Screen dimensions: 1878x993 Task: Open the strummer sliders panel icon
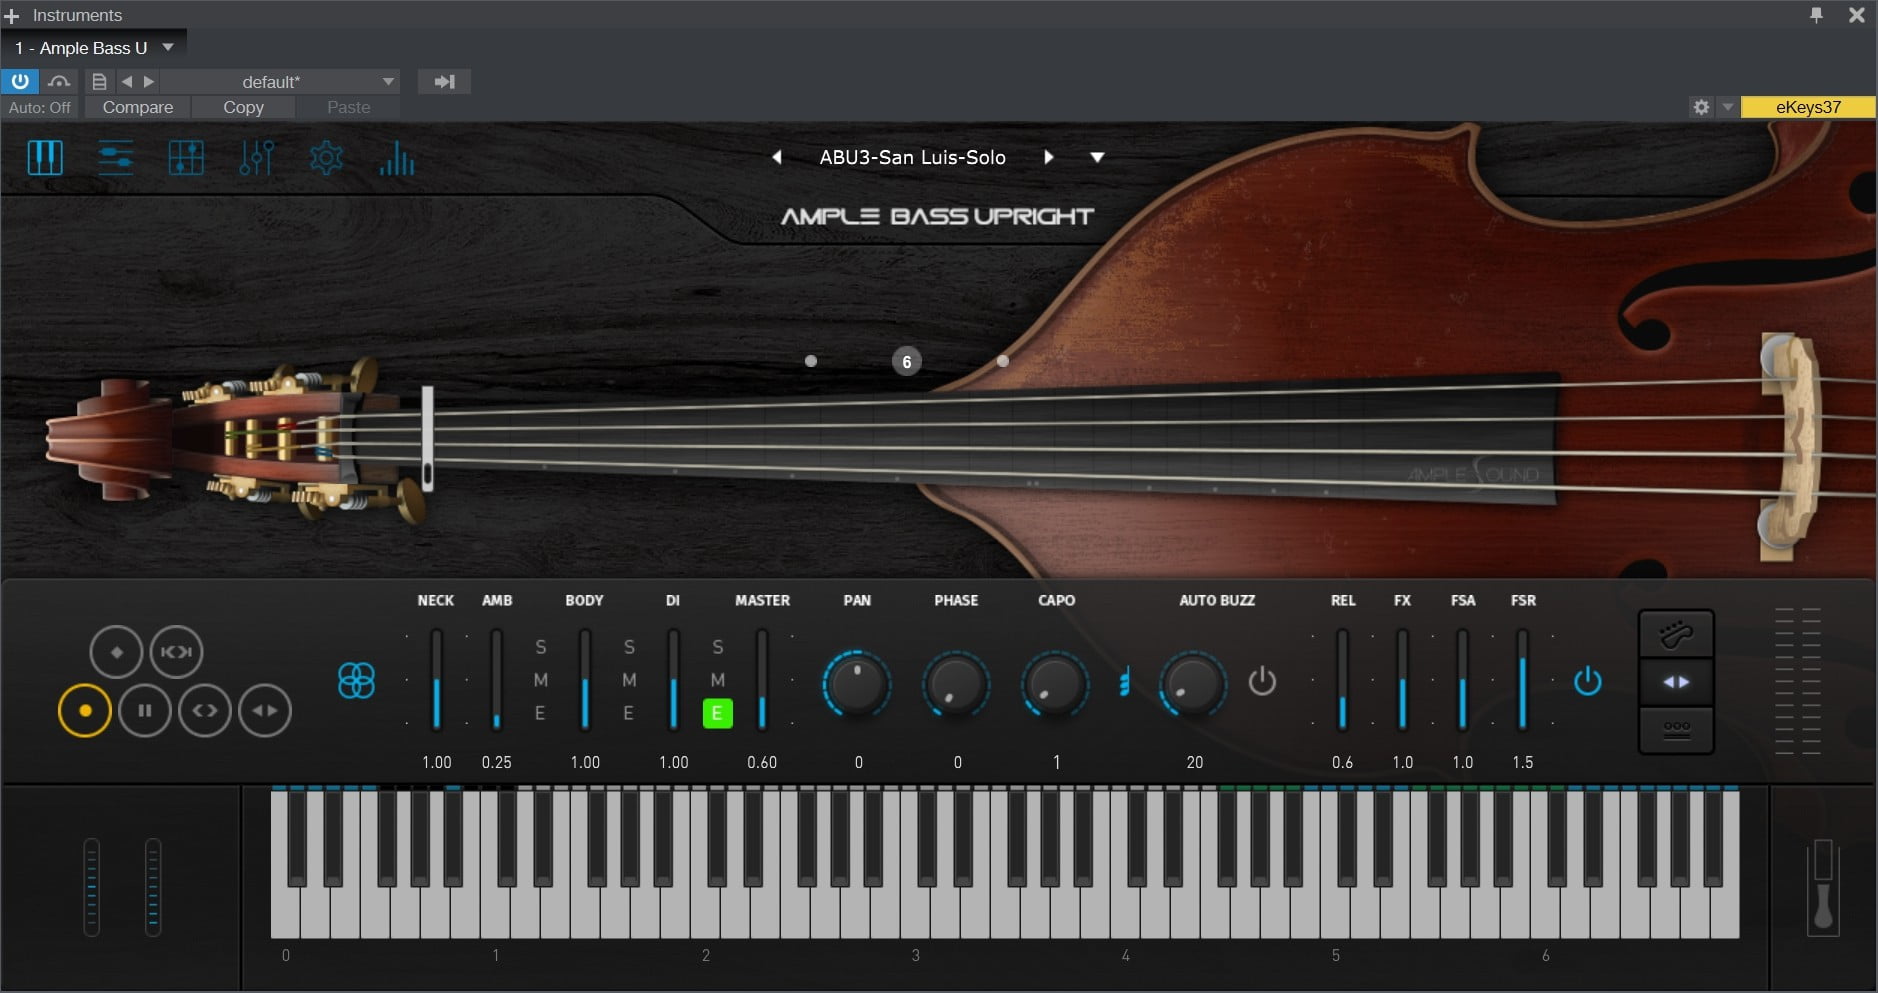(116, 158)
